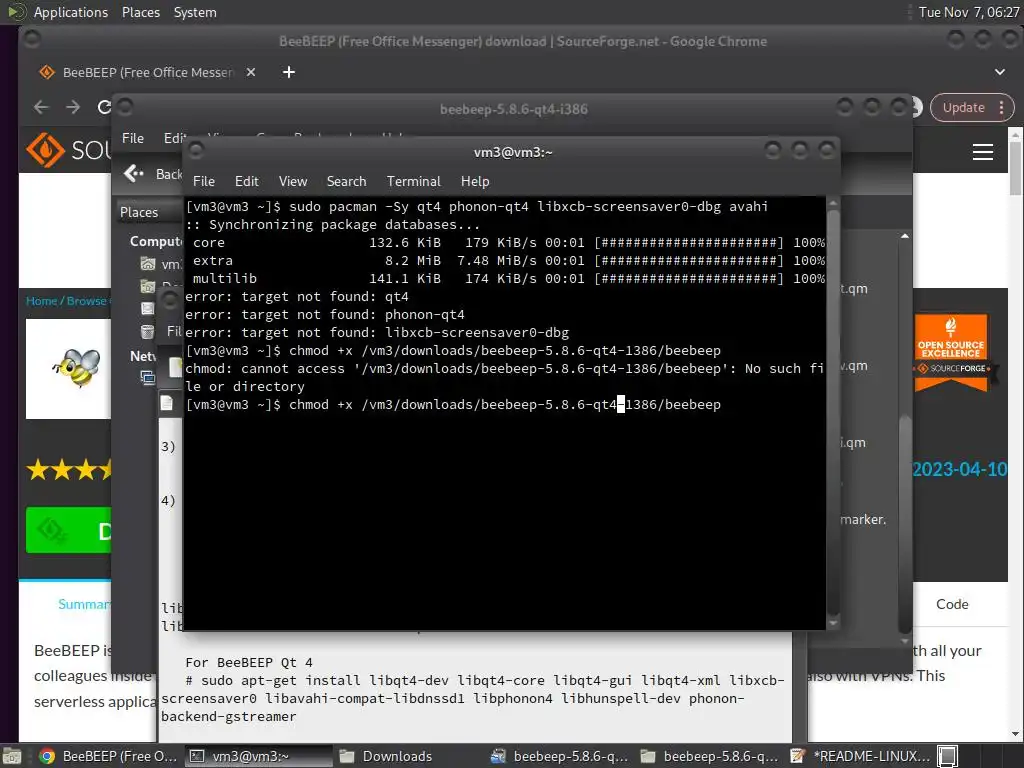The width and height of the screenshot is (1024, 768).
Task: Go back in Chrome browser
Action: pyautogui.click(x=41, y=107)
